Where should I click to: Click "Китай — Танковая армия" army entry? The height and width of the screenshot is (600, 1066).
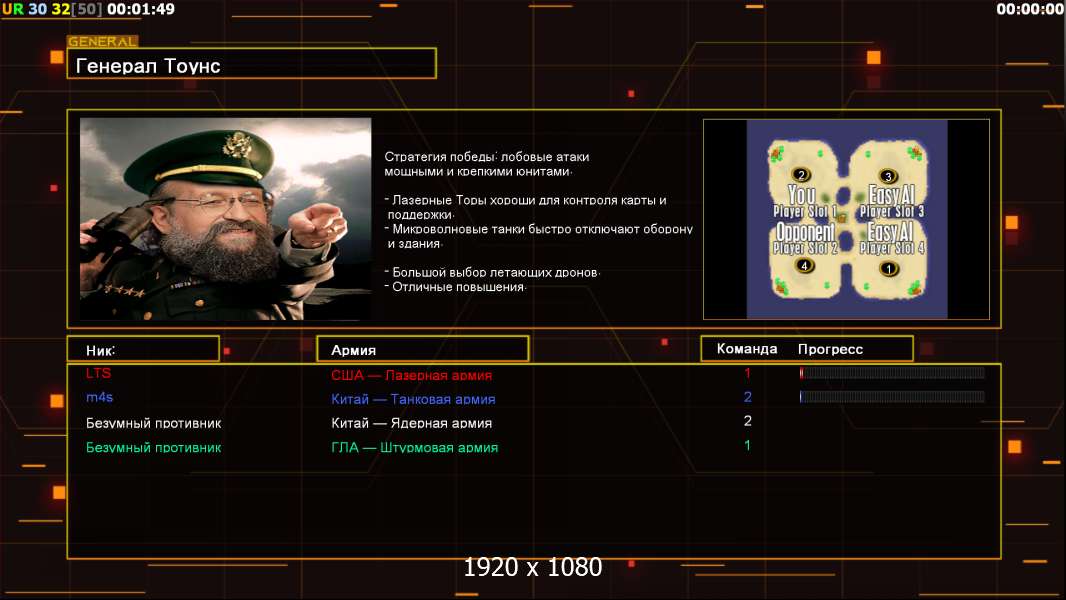pos(413,399)
